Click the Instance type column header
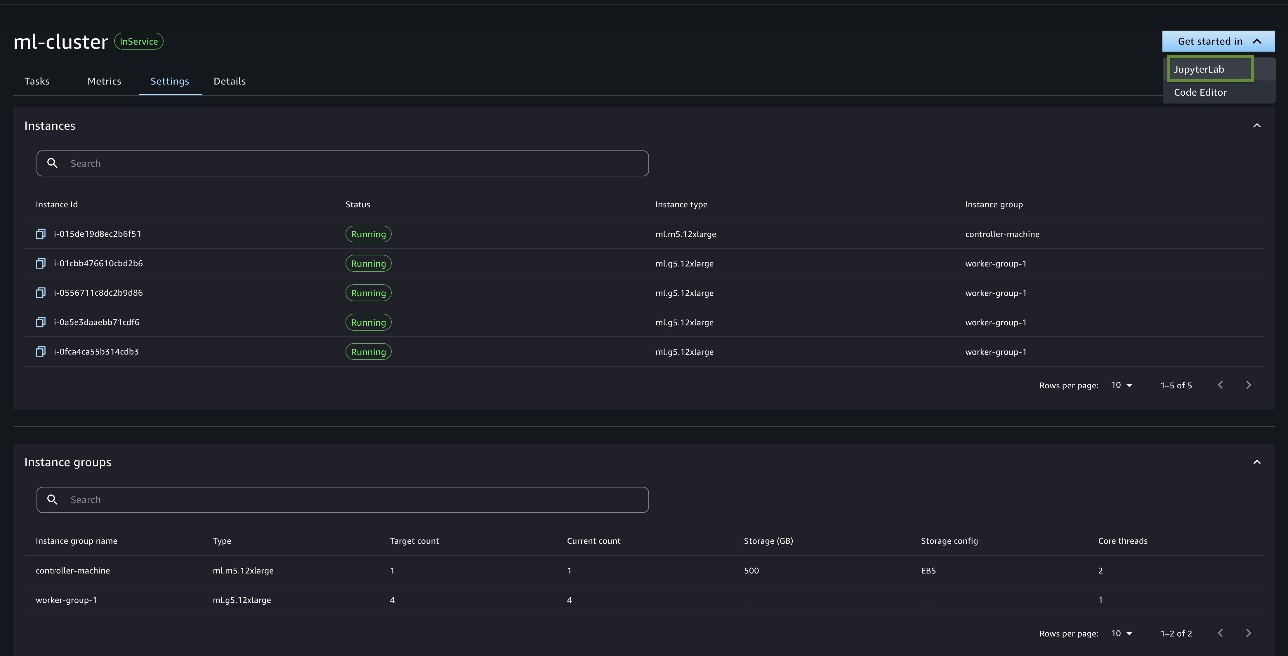Screen dimensions: 1288x656 click(681, 204)
